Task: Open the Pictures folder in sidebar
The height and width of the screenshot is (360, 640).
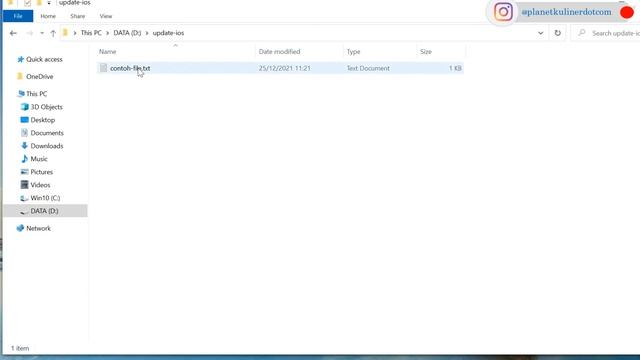Action: (x=42, y=172)
